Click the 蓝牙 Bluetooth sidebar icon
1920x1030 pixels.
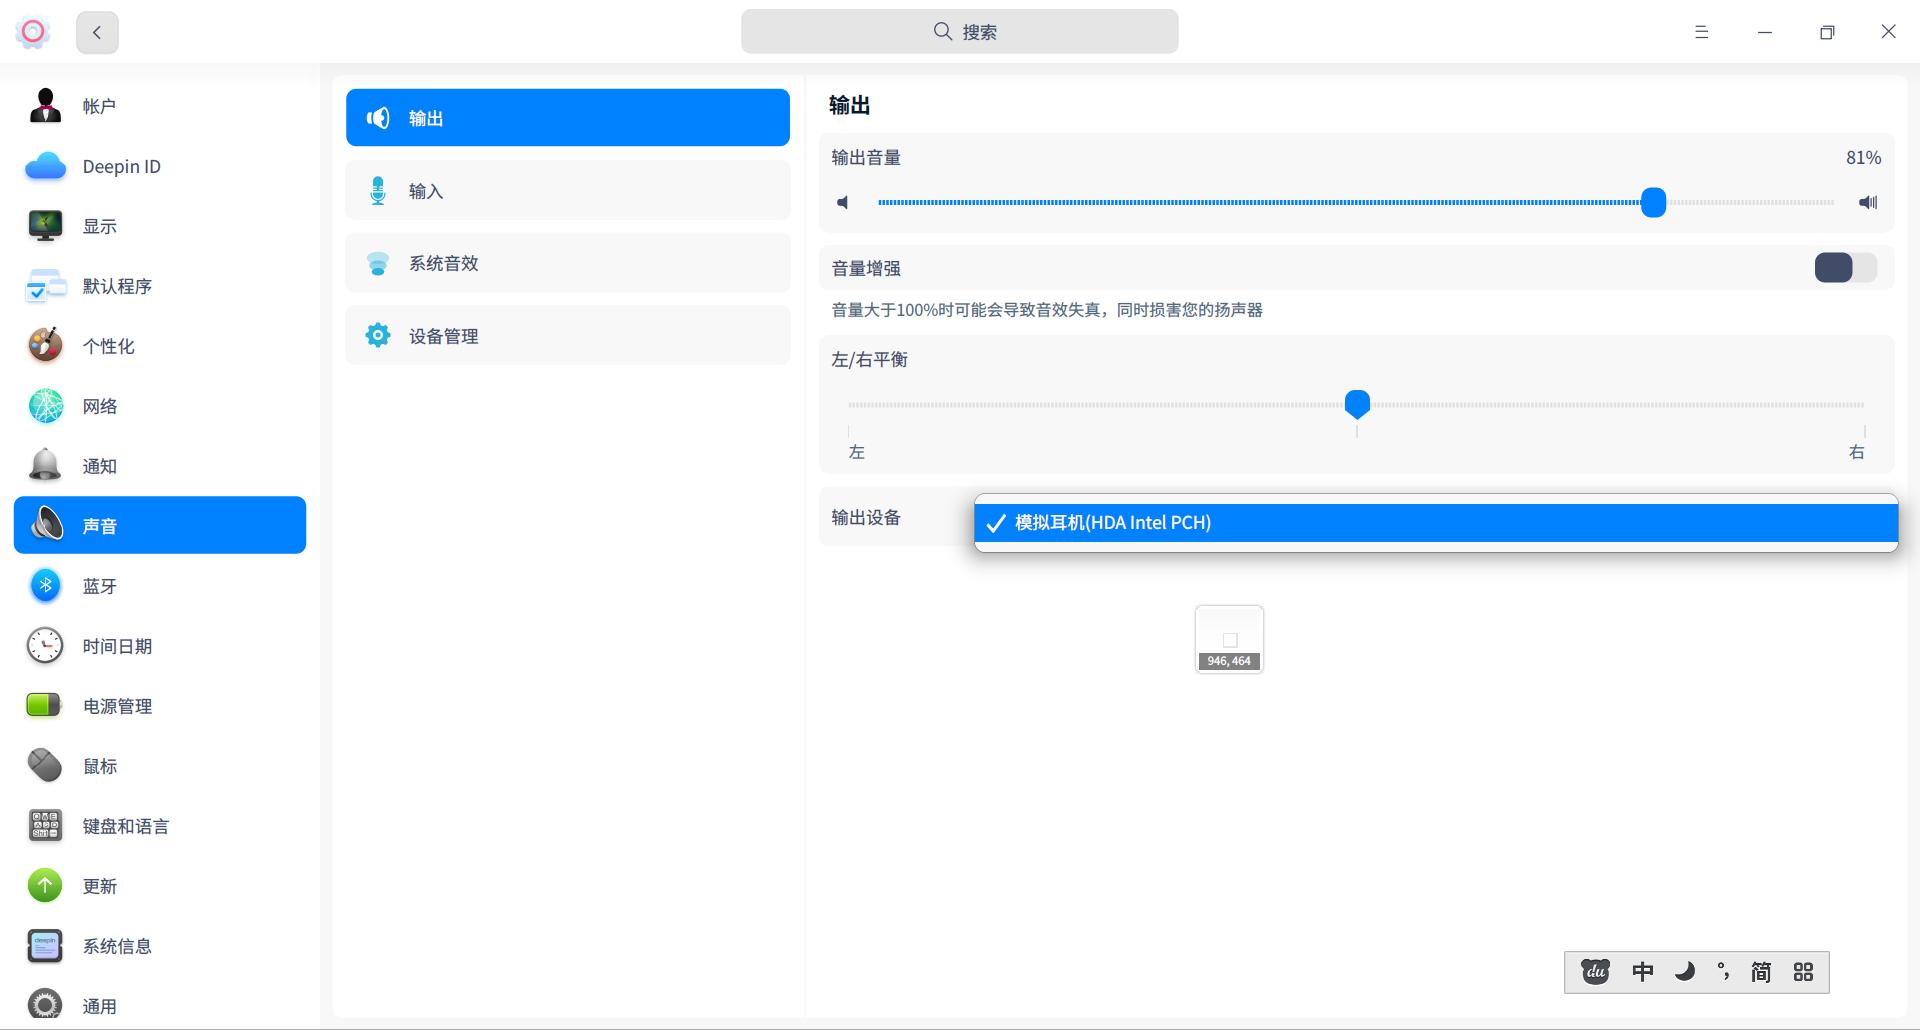[x=45, y=585]
